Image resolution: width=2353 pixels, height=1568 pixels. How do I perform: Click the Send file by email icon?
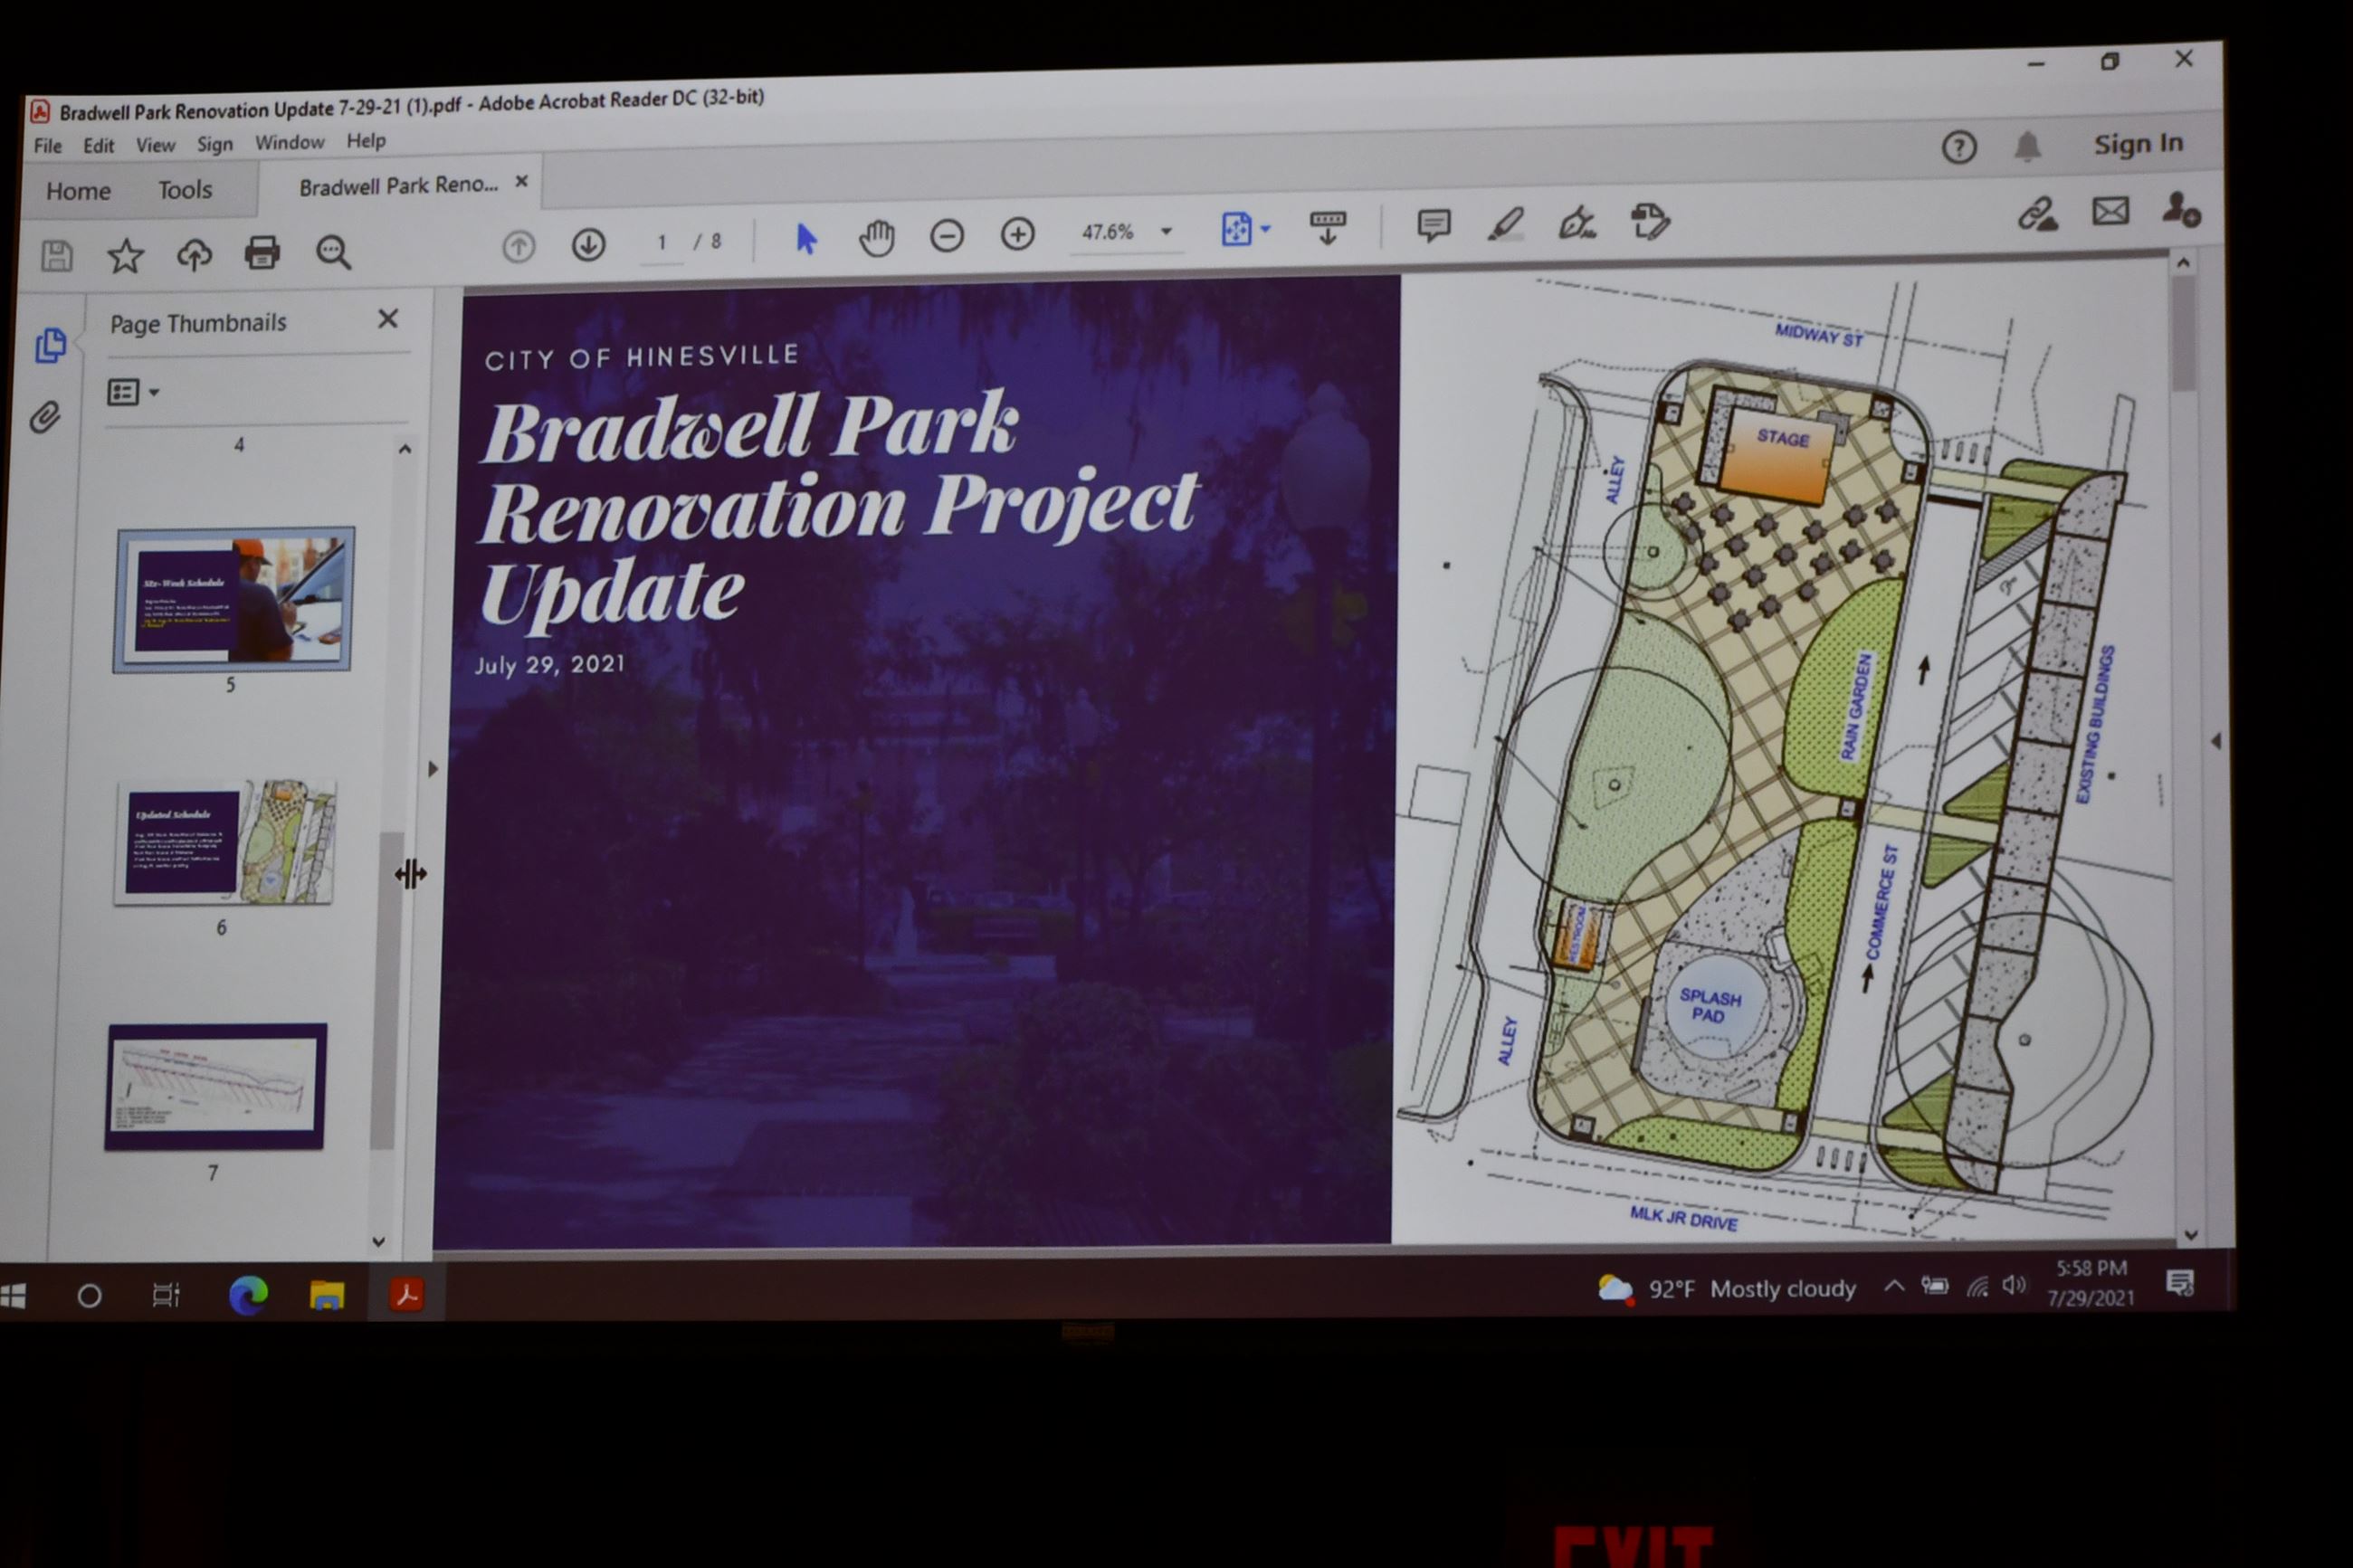pos(2110,211)
